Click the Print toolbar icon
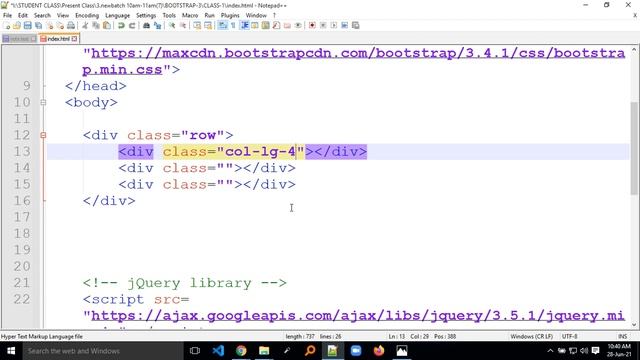 point(71,25)
